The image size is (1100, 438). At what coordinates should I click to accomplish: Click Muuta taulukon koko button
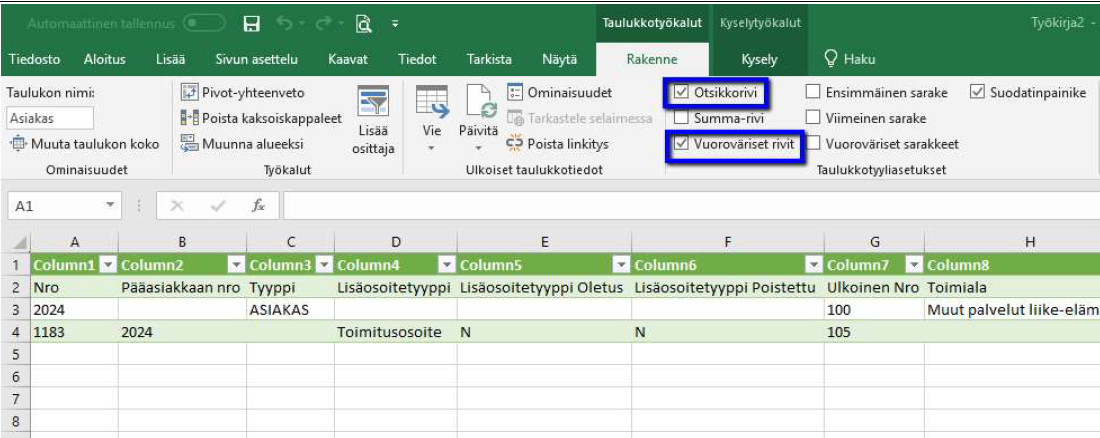[x=85, y=144]
